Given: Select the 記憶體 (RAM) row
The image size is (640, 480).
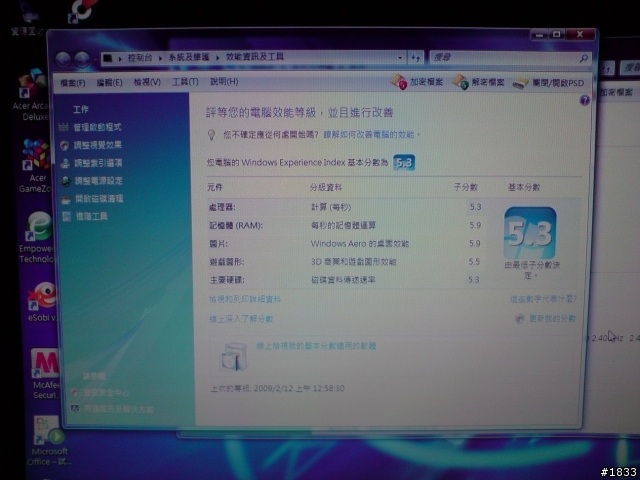Looking at the screenshot, I should 347,225.
